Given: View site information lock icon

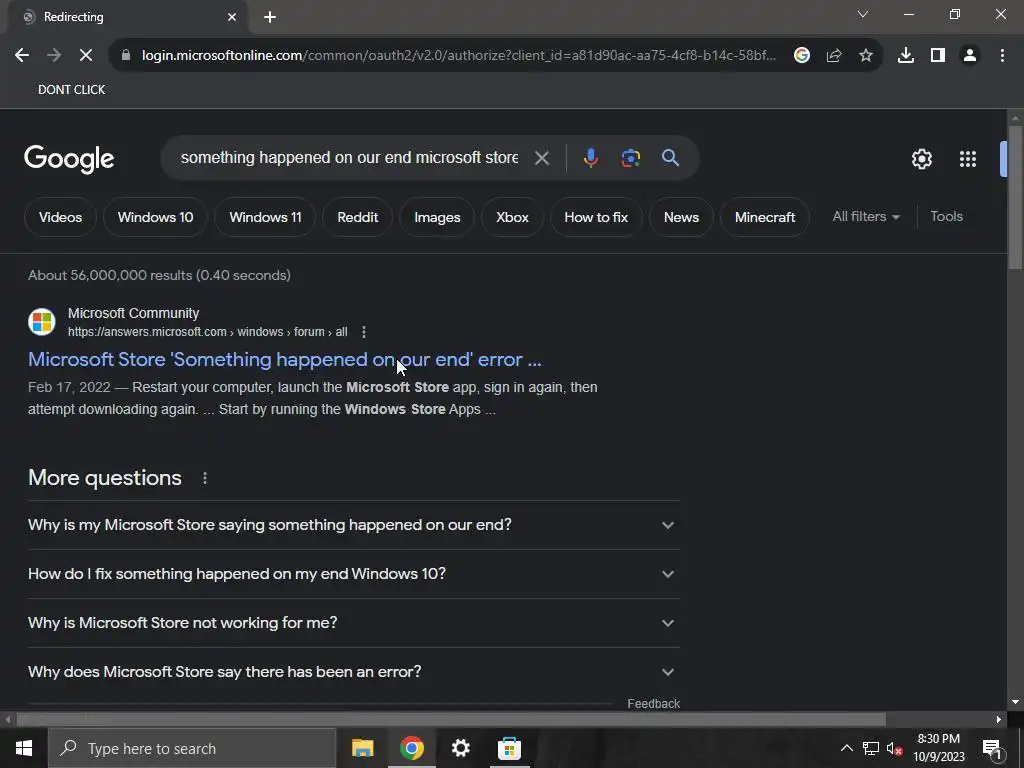Looking at the screenshot, I should (126, 56).
